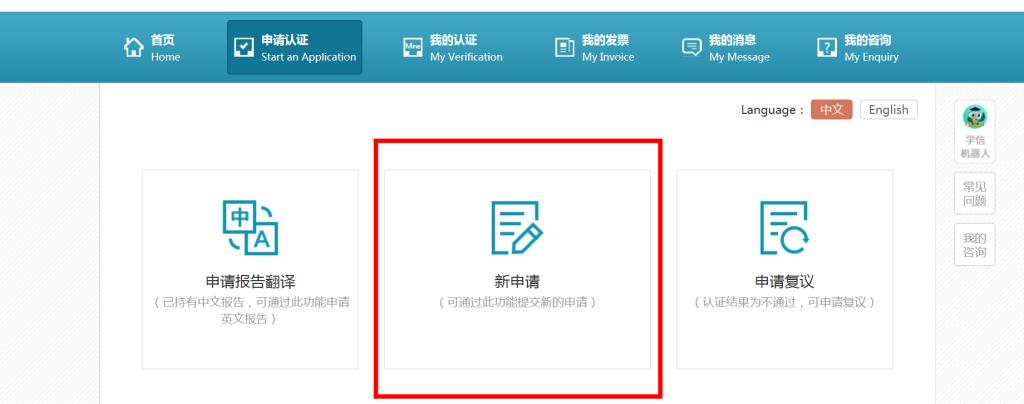Viewport: 1024px width, 404px height.
Task: Click the Start an Application checkmark icon
Action: pyautogui.click(x=243, y=48)
